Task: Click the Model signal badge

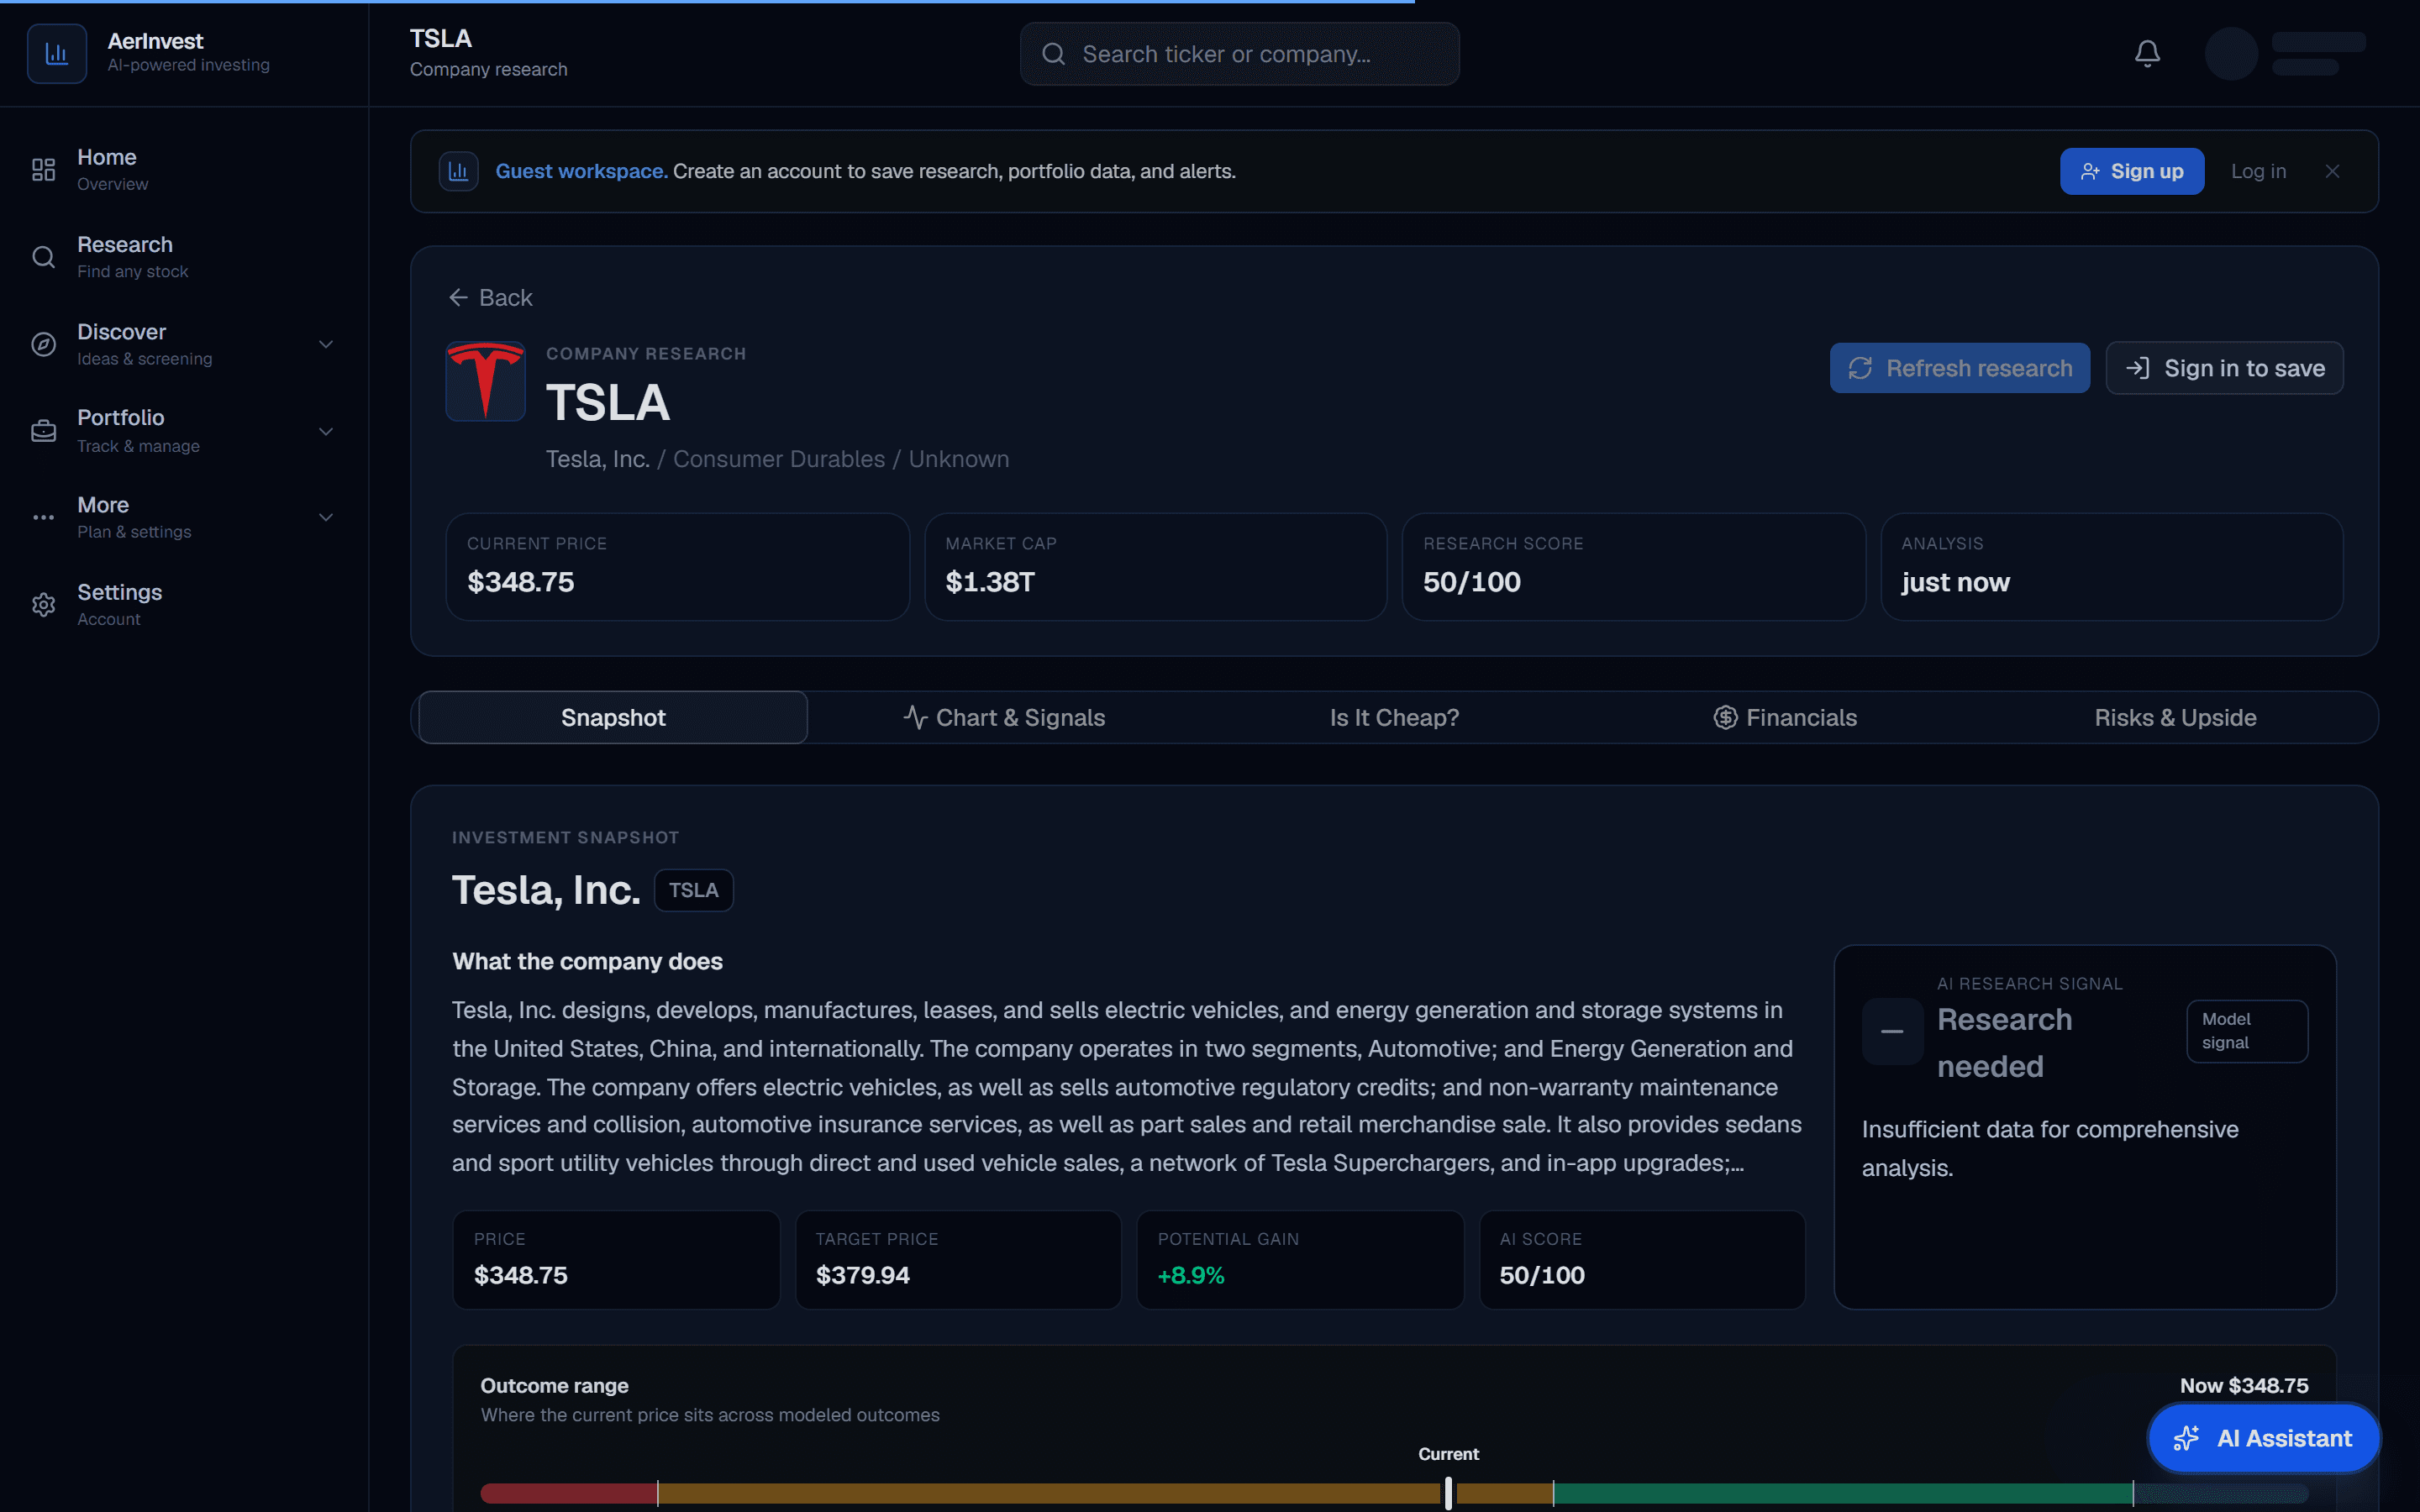Action: click(x=2246, y=1031)
